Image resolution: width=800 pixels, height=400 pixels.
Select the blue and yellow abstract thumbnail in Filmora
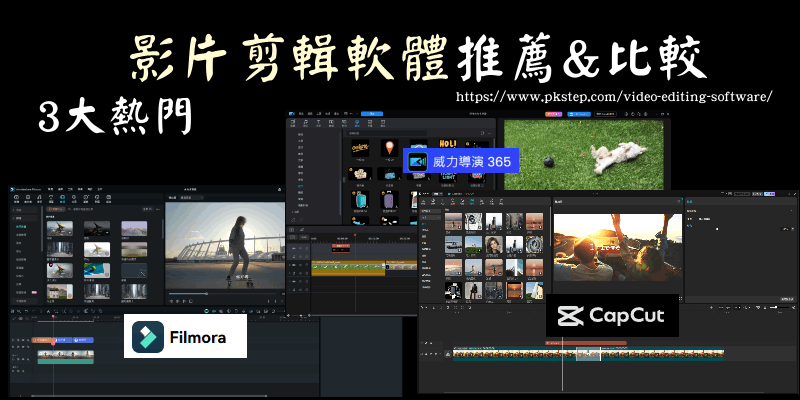(97, 270)
